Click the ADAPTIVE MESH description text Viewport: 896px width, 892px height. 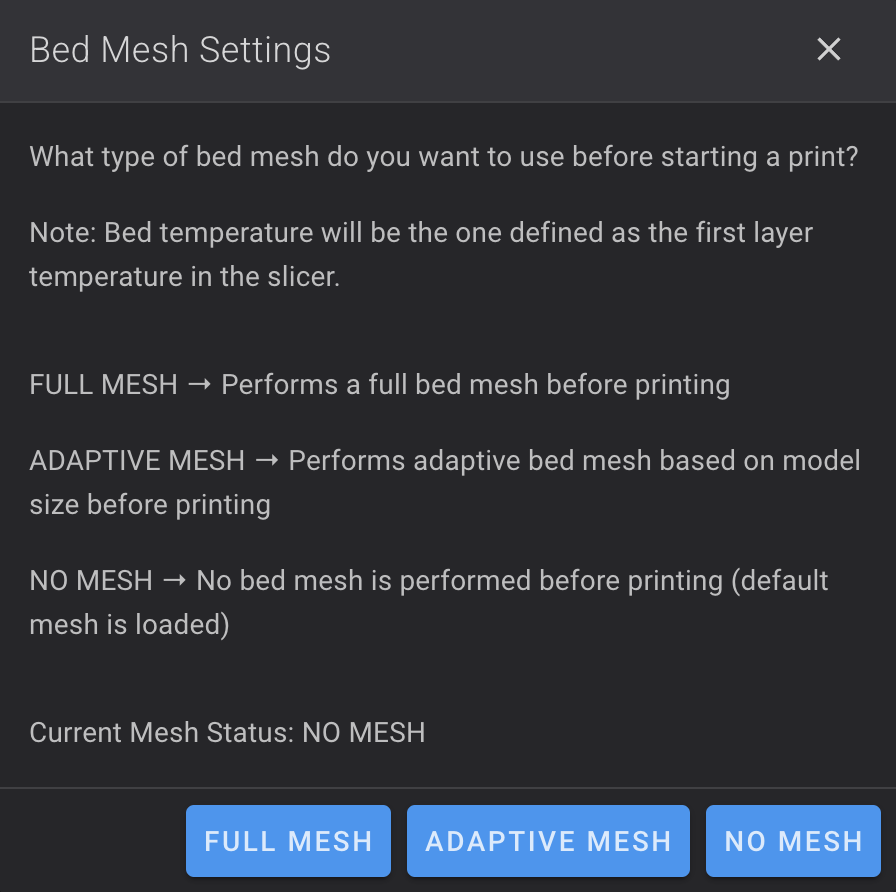tap(445, 483)
